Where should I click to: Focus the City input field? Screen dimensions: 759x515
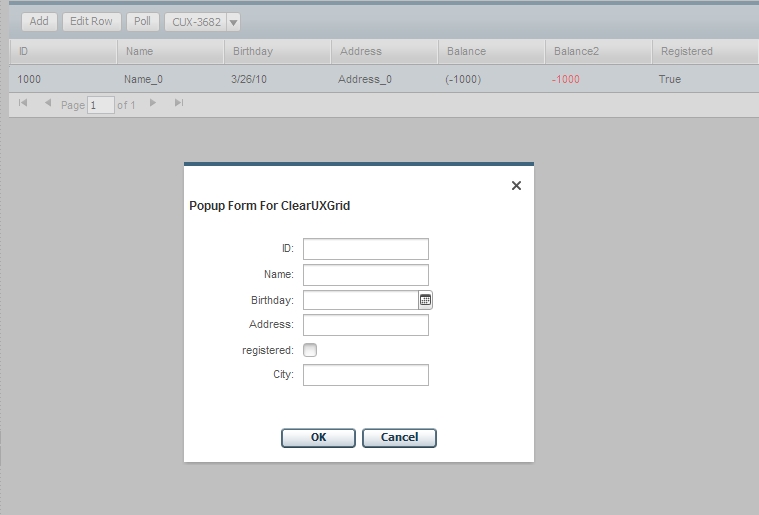coord(365,375)
